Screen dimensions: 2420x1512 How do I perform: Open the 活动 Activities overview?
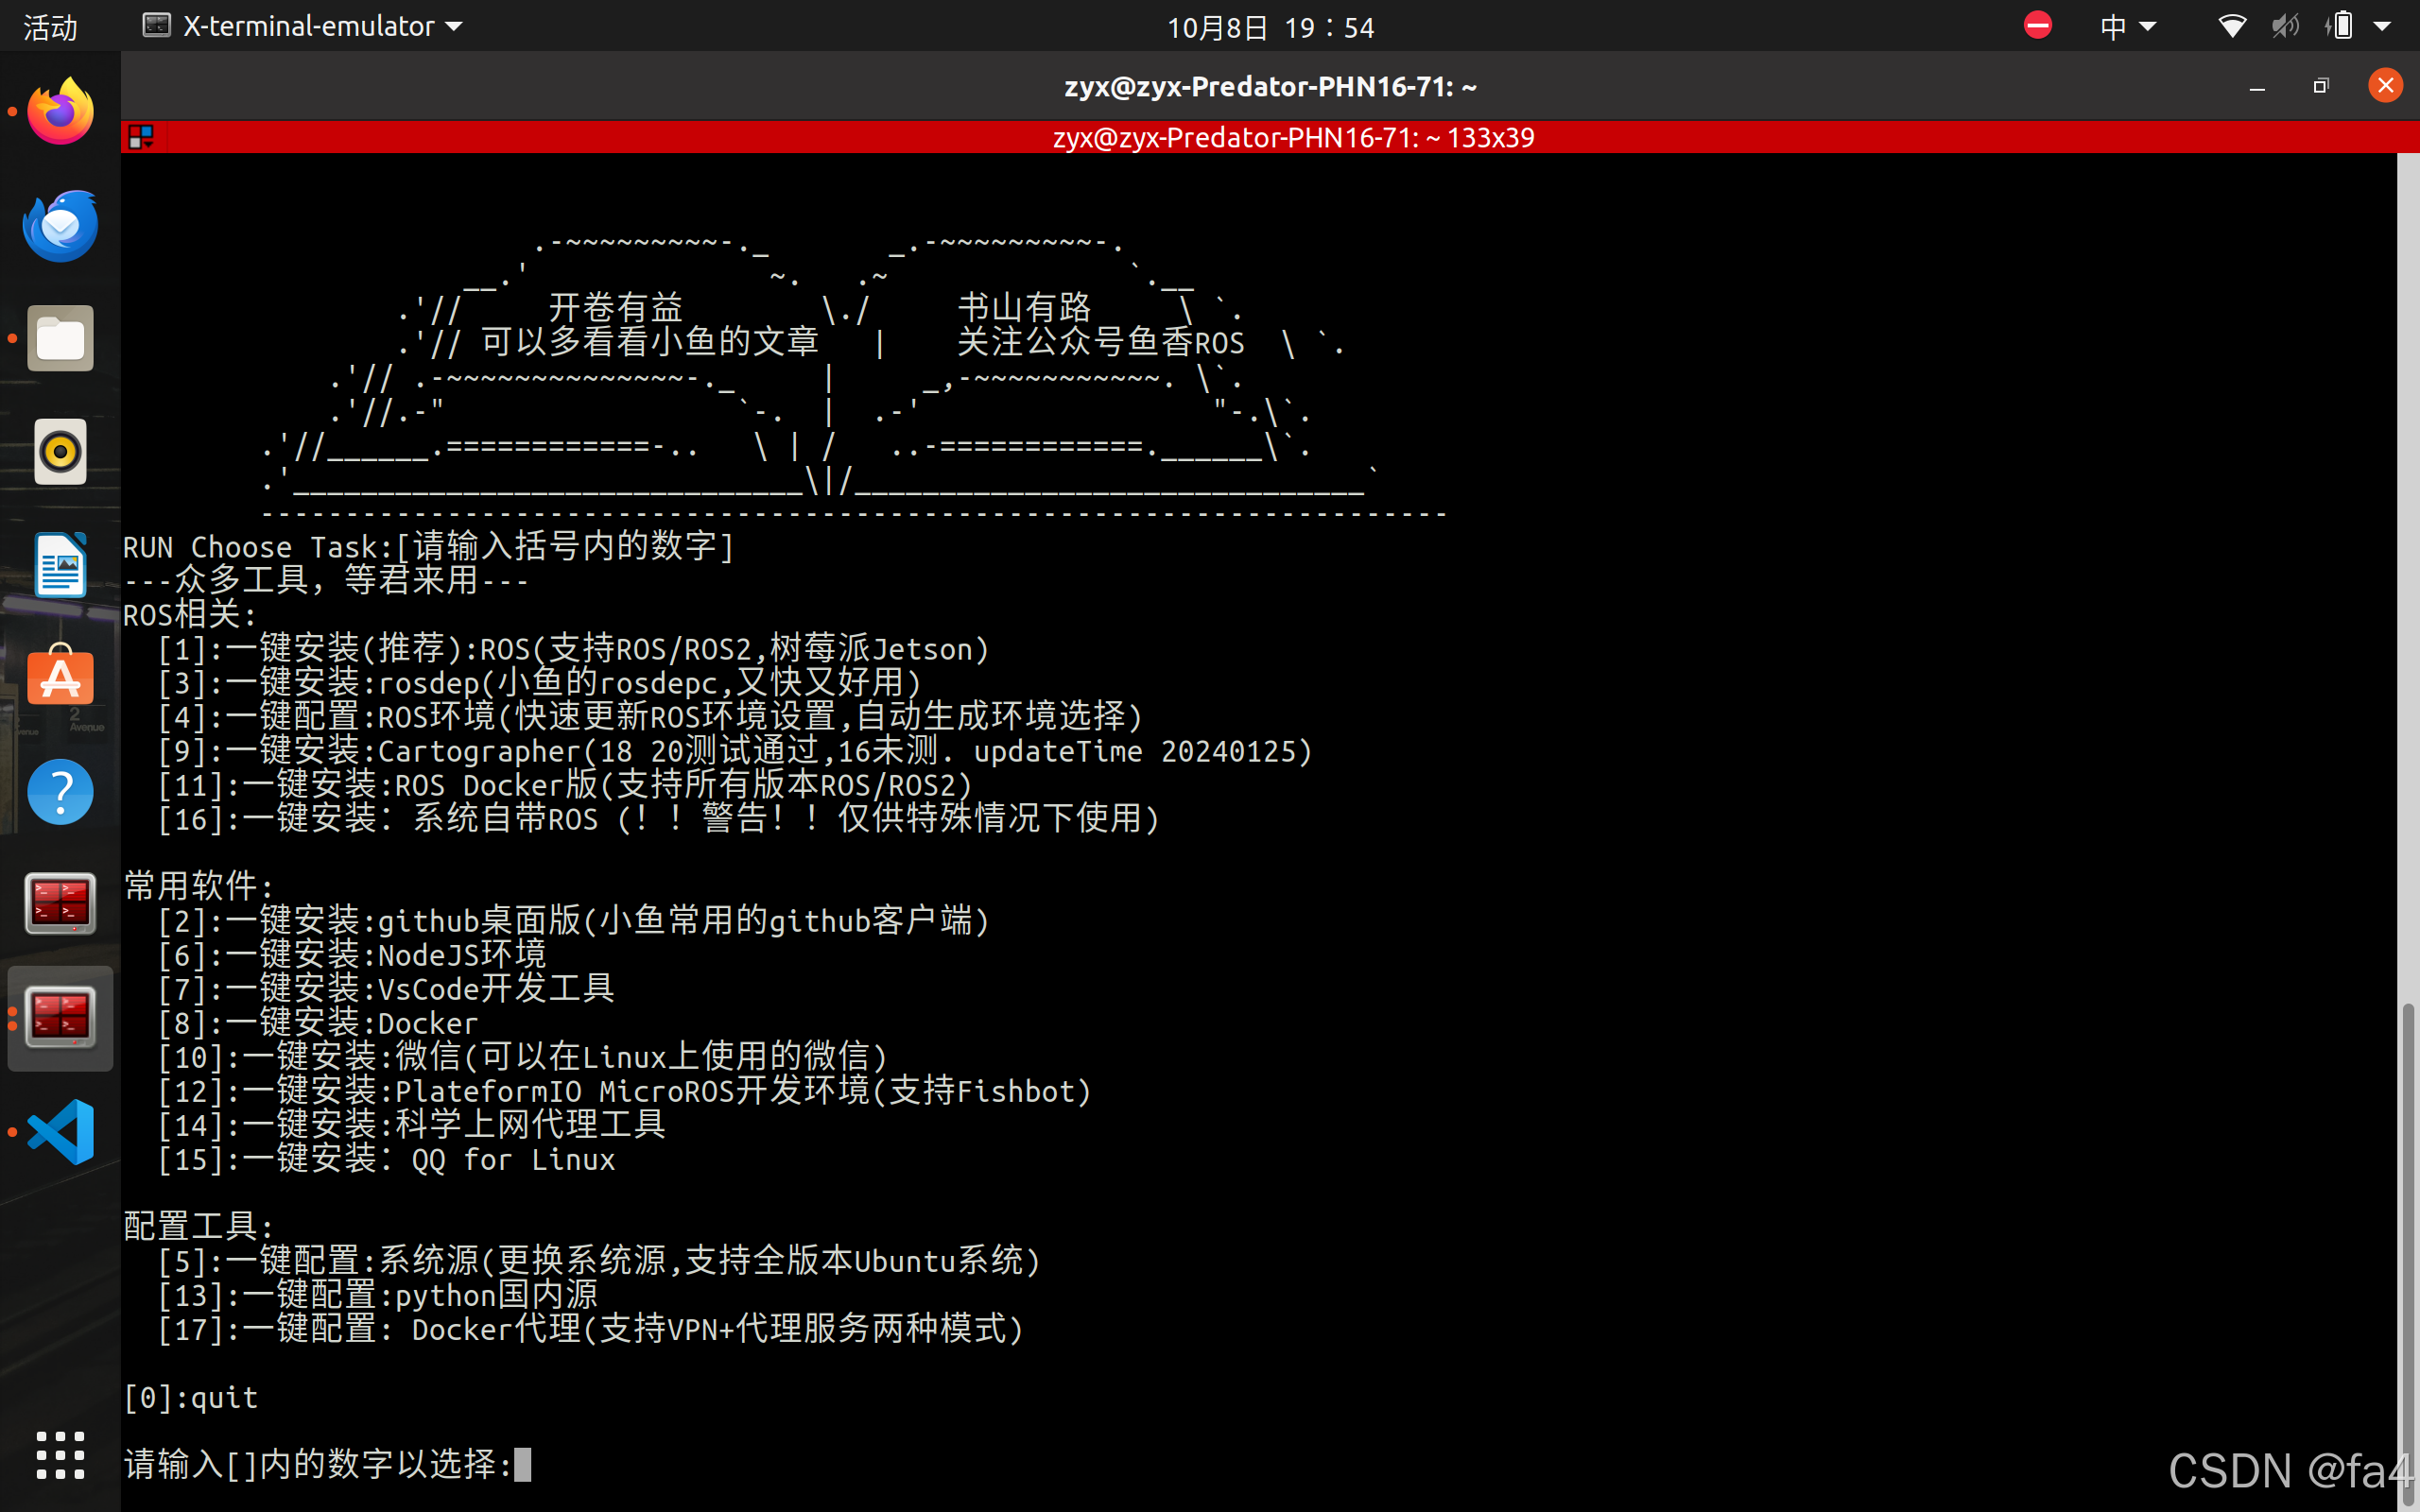pos(50,26)
